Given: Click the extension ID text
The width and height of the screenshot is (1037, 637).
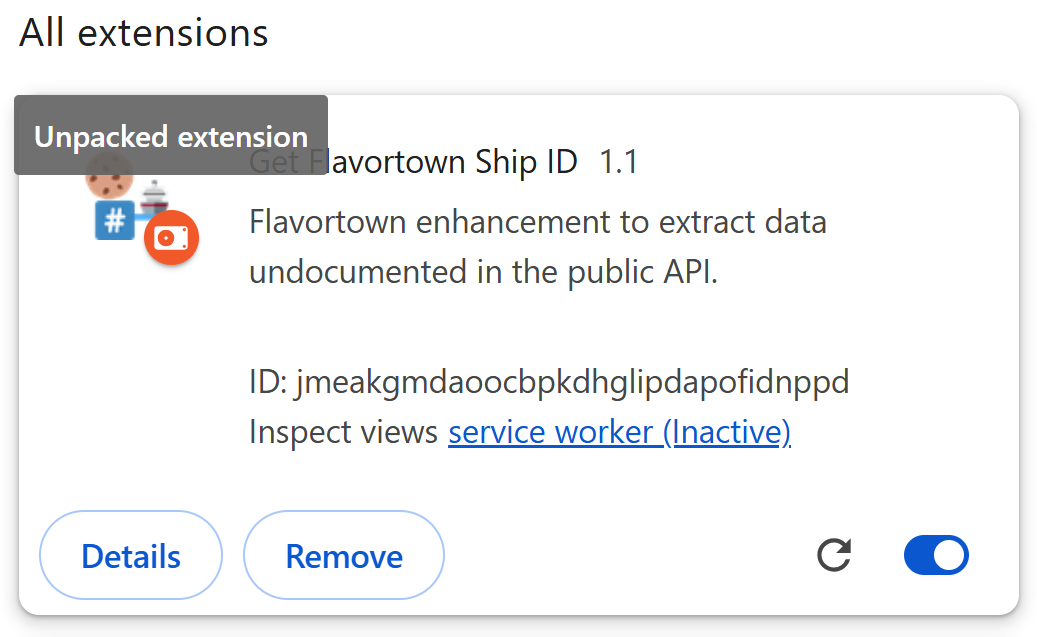Looking at the screenshot, I should point(572,381).
